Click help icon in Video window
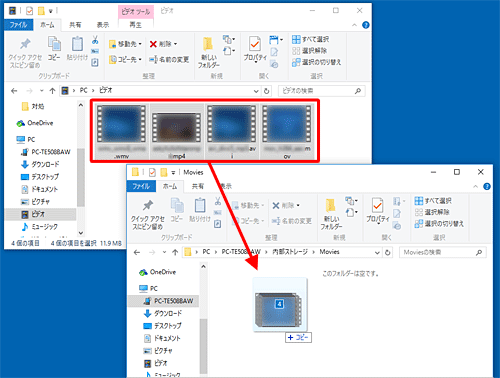 [366, 25]
